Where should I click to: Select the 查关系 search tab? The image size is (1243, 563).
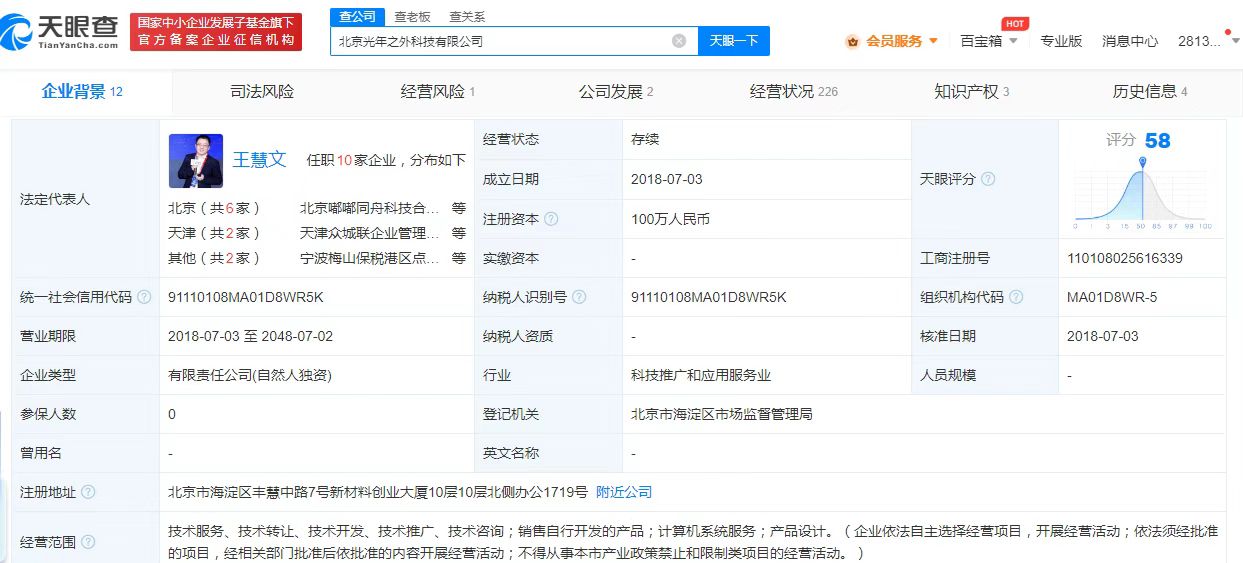coord(467,16)
